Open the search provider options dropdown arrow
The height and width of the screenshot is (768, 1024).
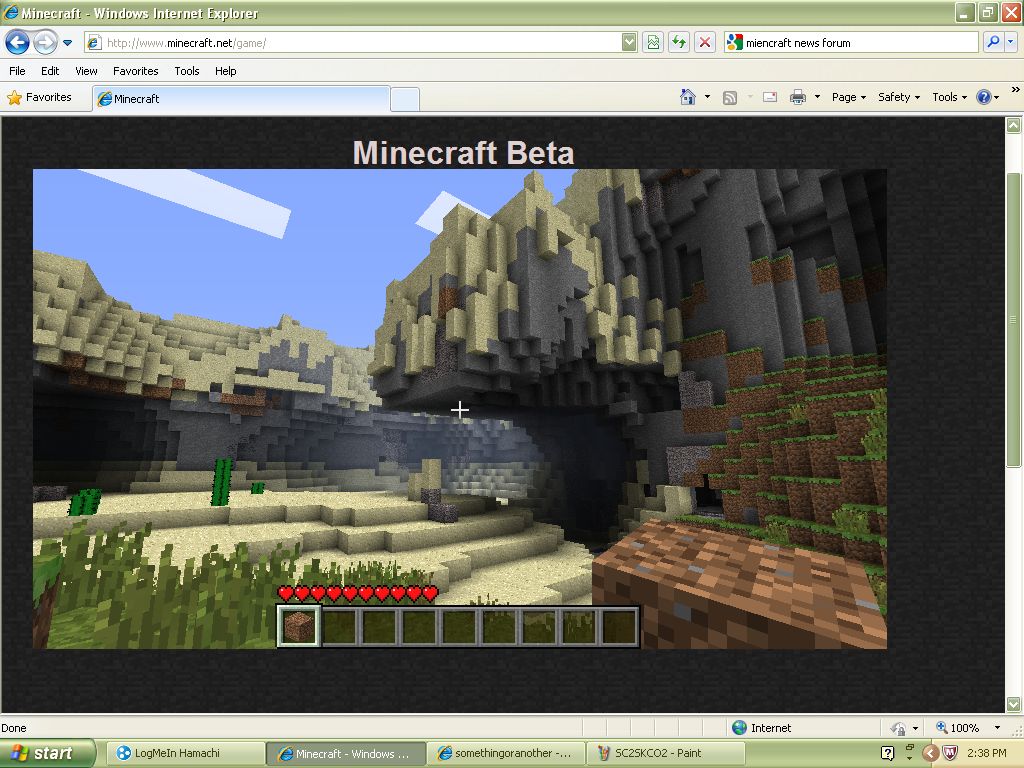(x=1011, y=42)
